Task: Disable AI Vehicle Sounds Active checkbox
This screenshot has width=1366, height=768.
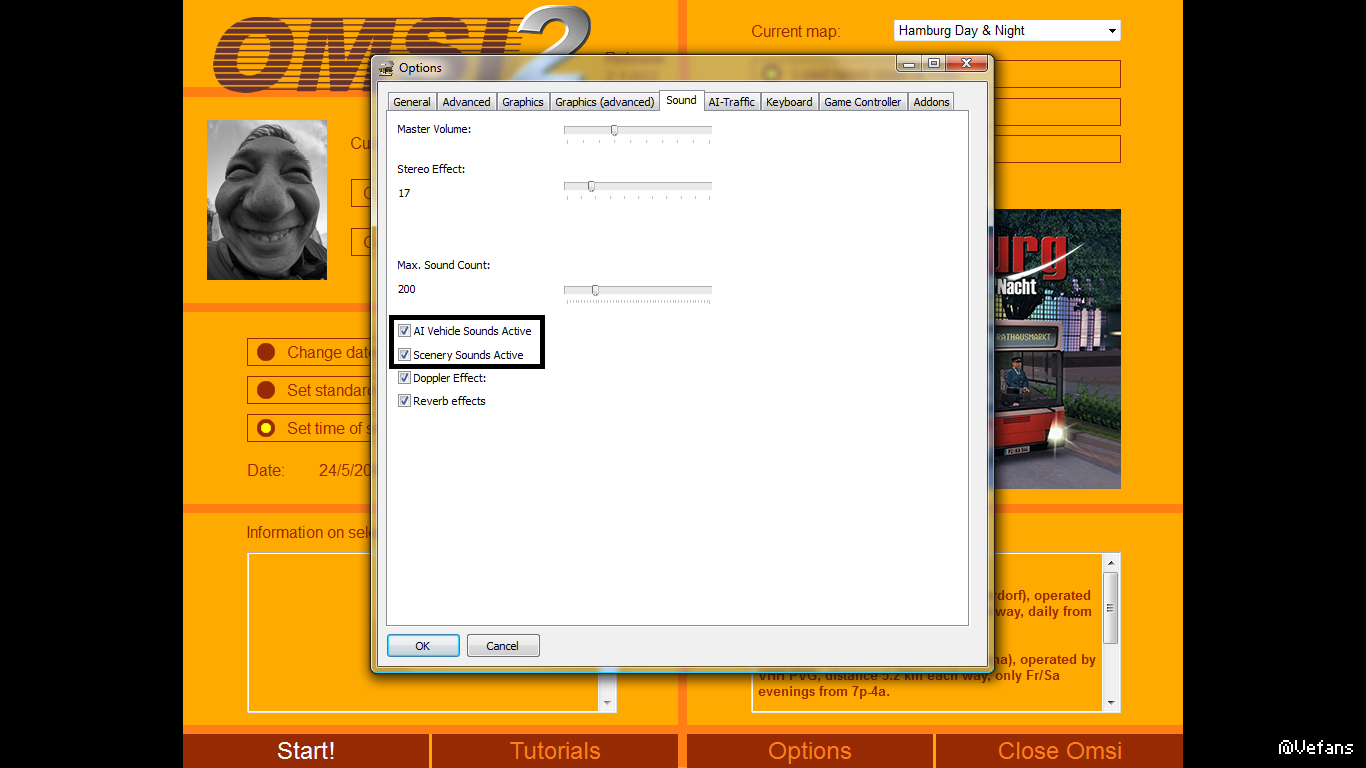Action: [404, 331]
